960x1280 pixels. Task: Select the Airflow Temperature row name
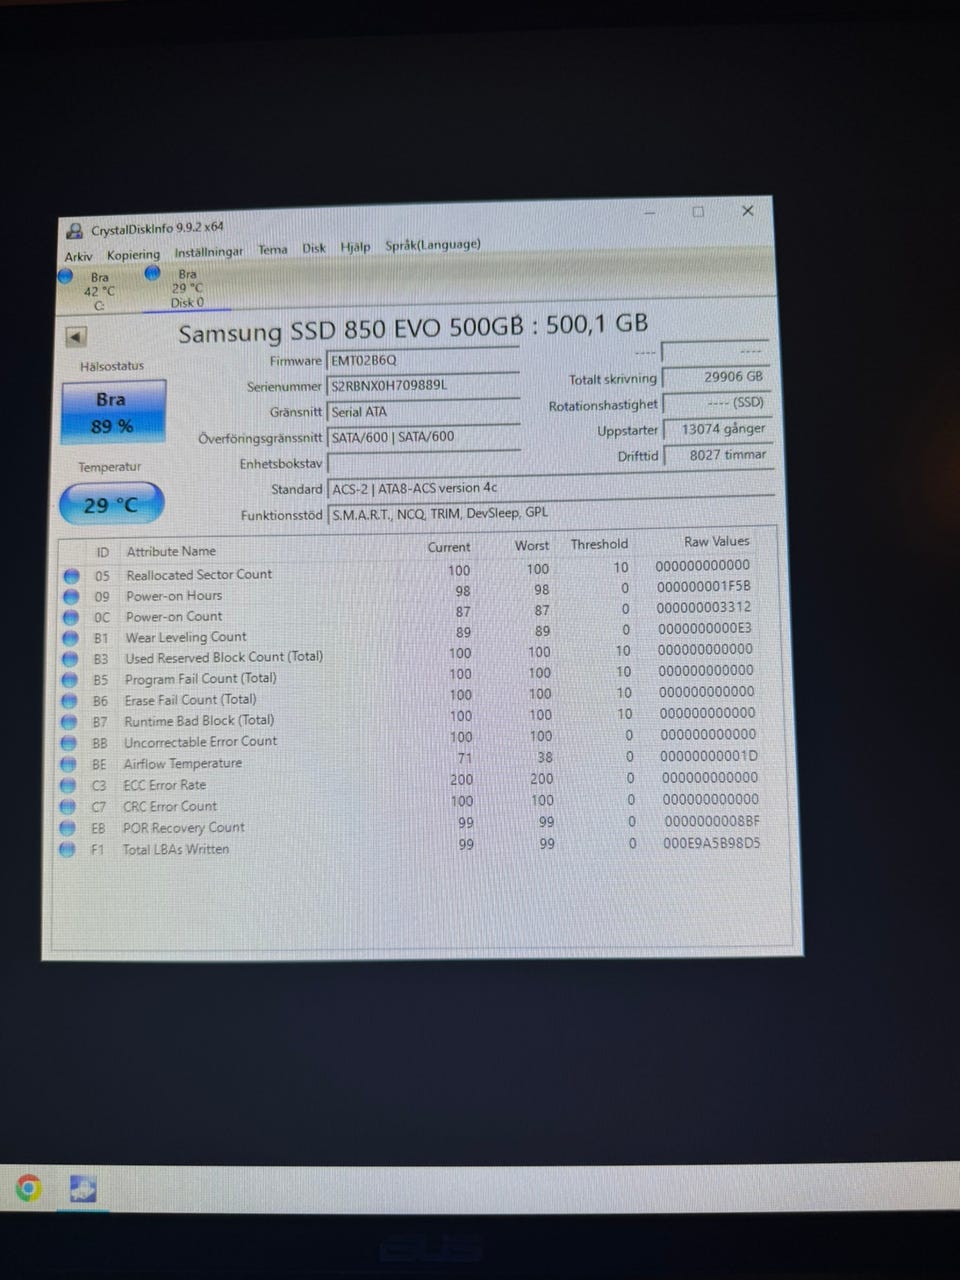point(183,763)
